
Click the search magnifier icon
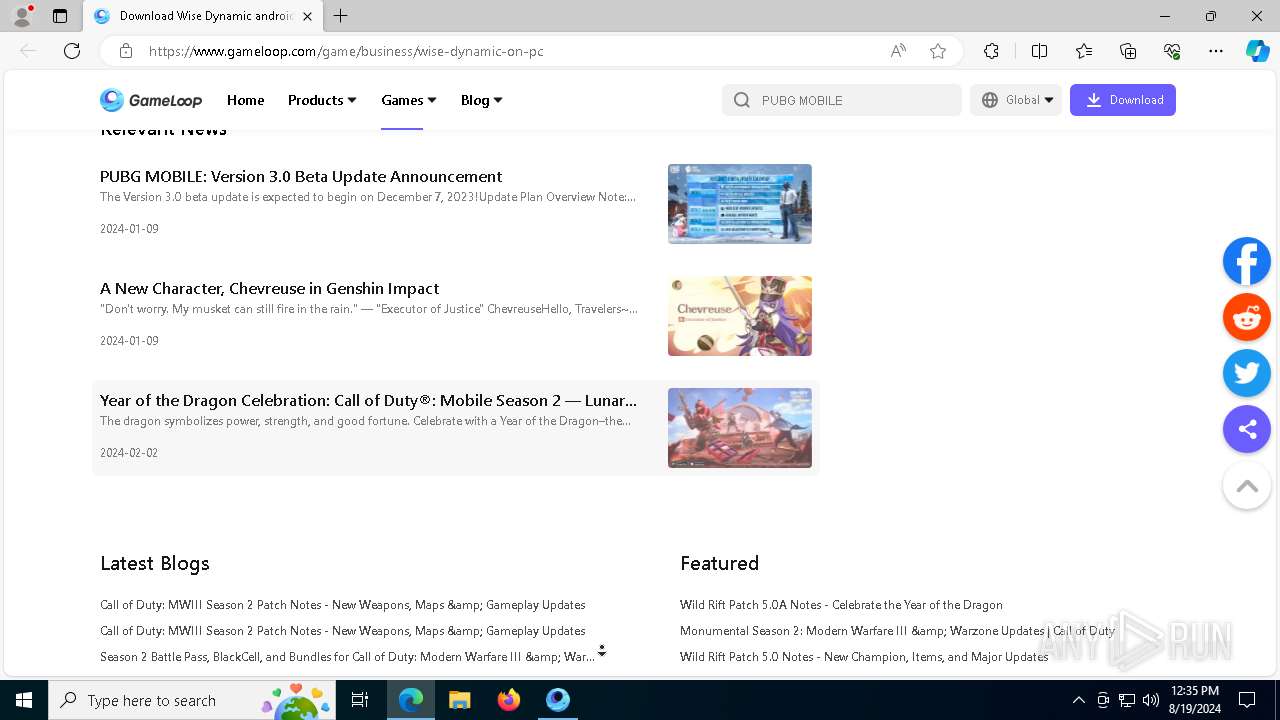[741, 100]
